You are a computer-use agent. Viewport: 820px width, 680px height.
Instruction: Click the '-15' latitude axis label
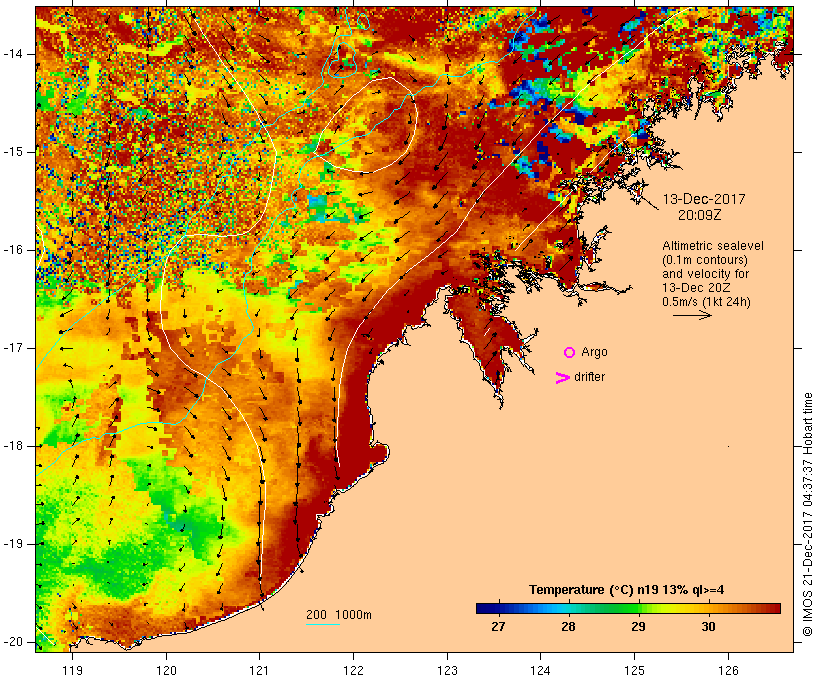click(x=13, y=152)
